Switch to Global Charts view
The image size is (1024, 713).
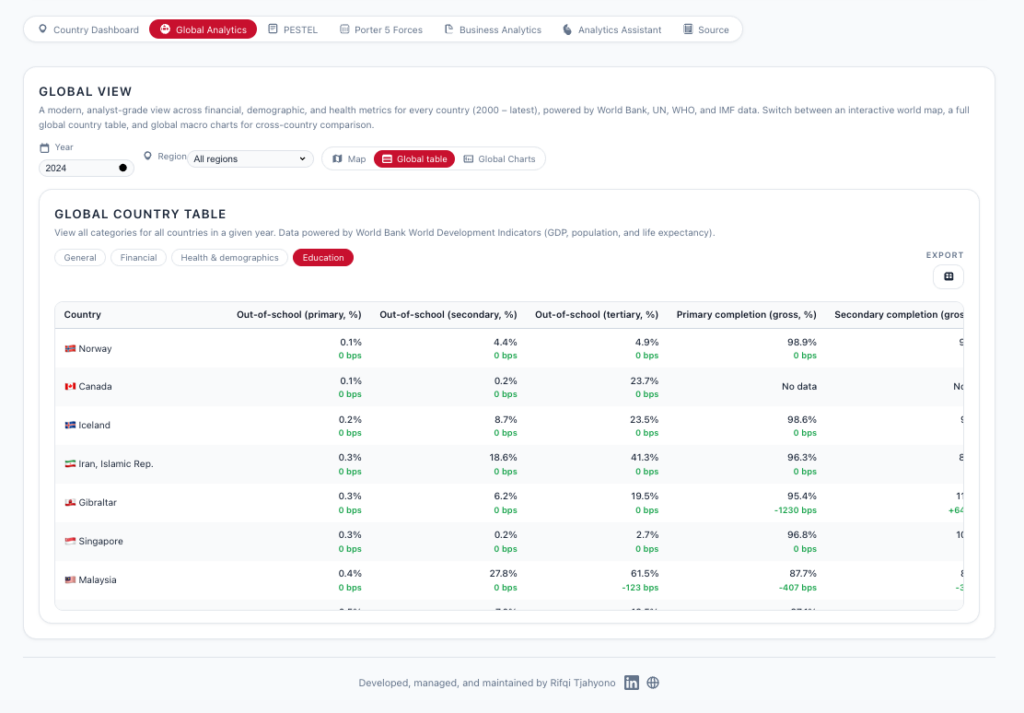click(499, 159)
